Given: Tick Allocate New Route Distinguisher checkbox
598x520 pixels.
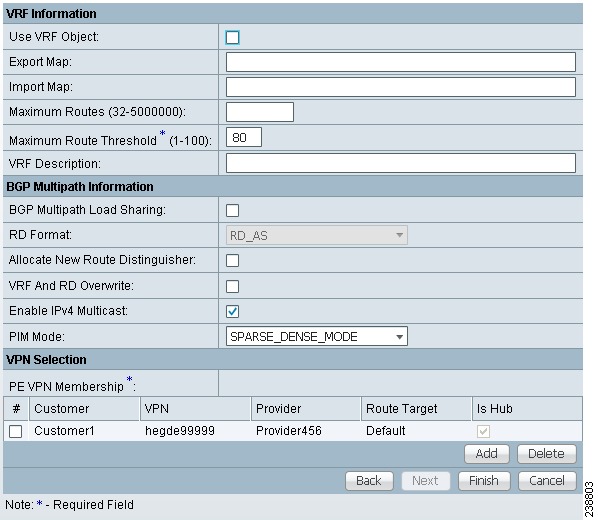Looking at the screenshot, I should 232,261.
